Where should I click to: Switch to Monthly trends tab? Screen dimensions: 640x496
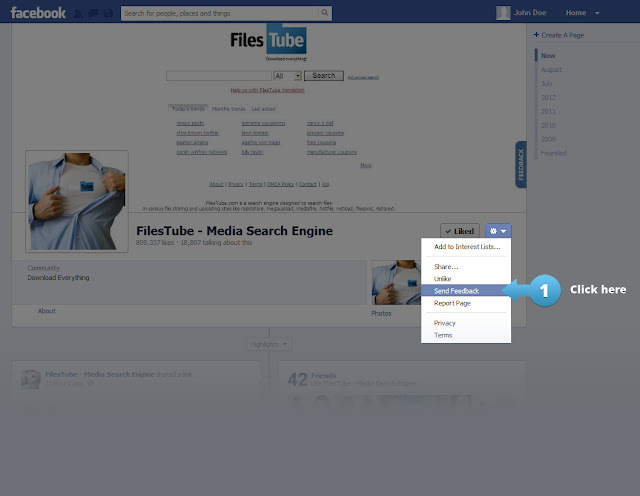point(229,109)
